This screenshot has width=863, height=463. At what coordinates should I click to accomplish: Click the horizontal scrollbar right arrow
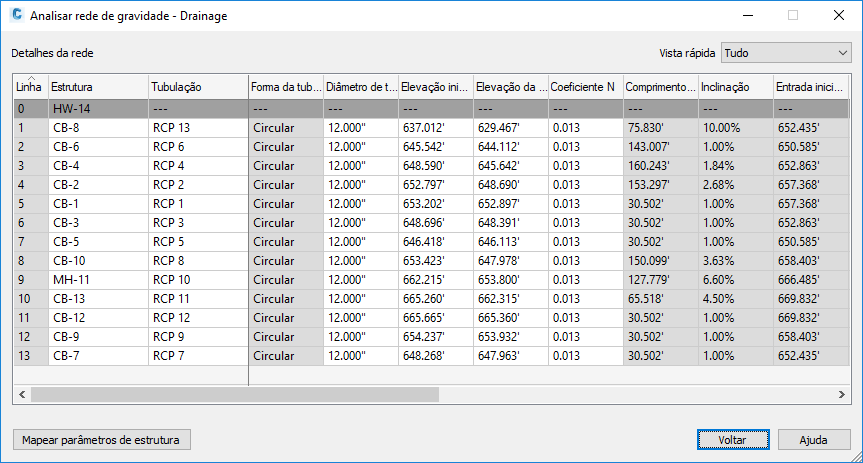click(840, 394)
